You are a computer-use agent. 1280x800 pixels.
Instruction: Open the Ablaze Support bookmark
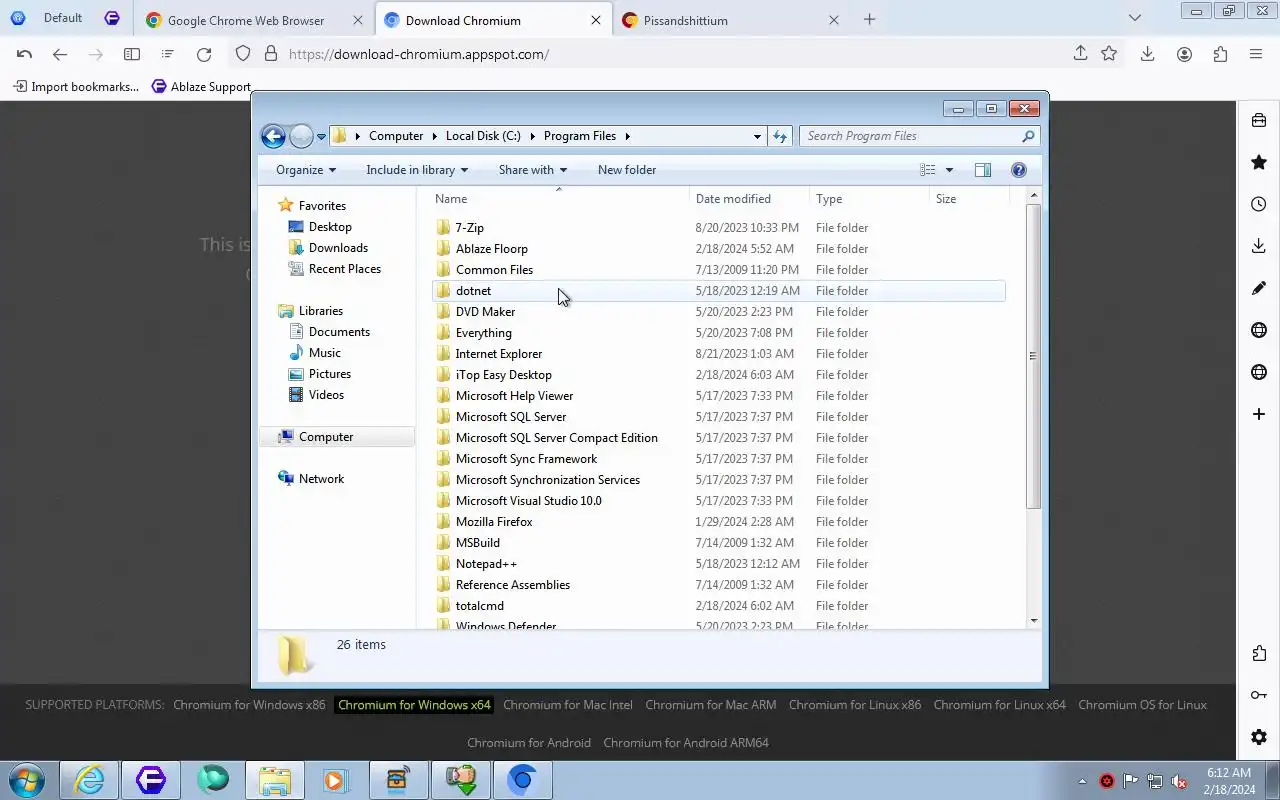(201, 86)
